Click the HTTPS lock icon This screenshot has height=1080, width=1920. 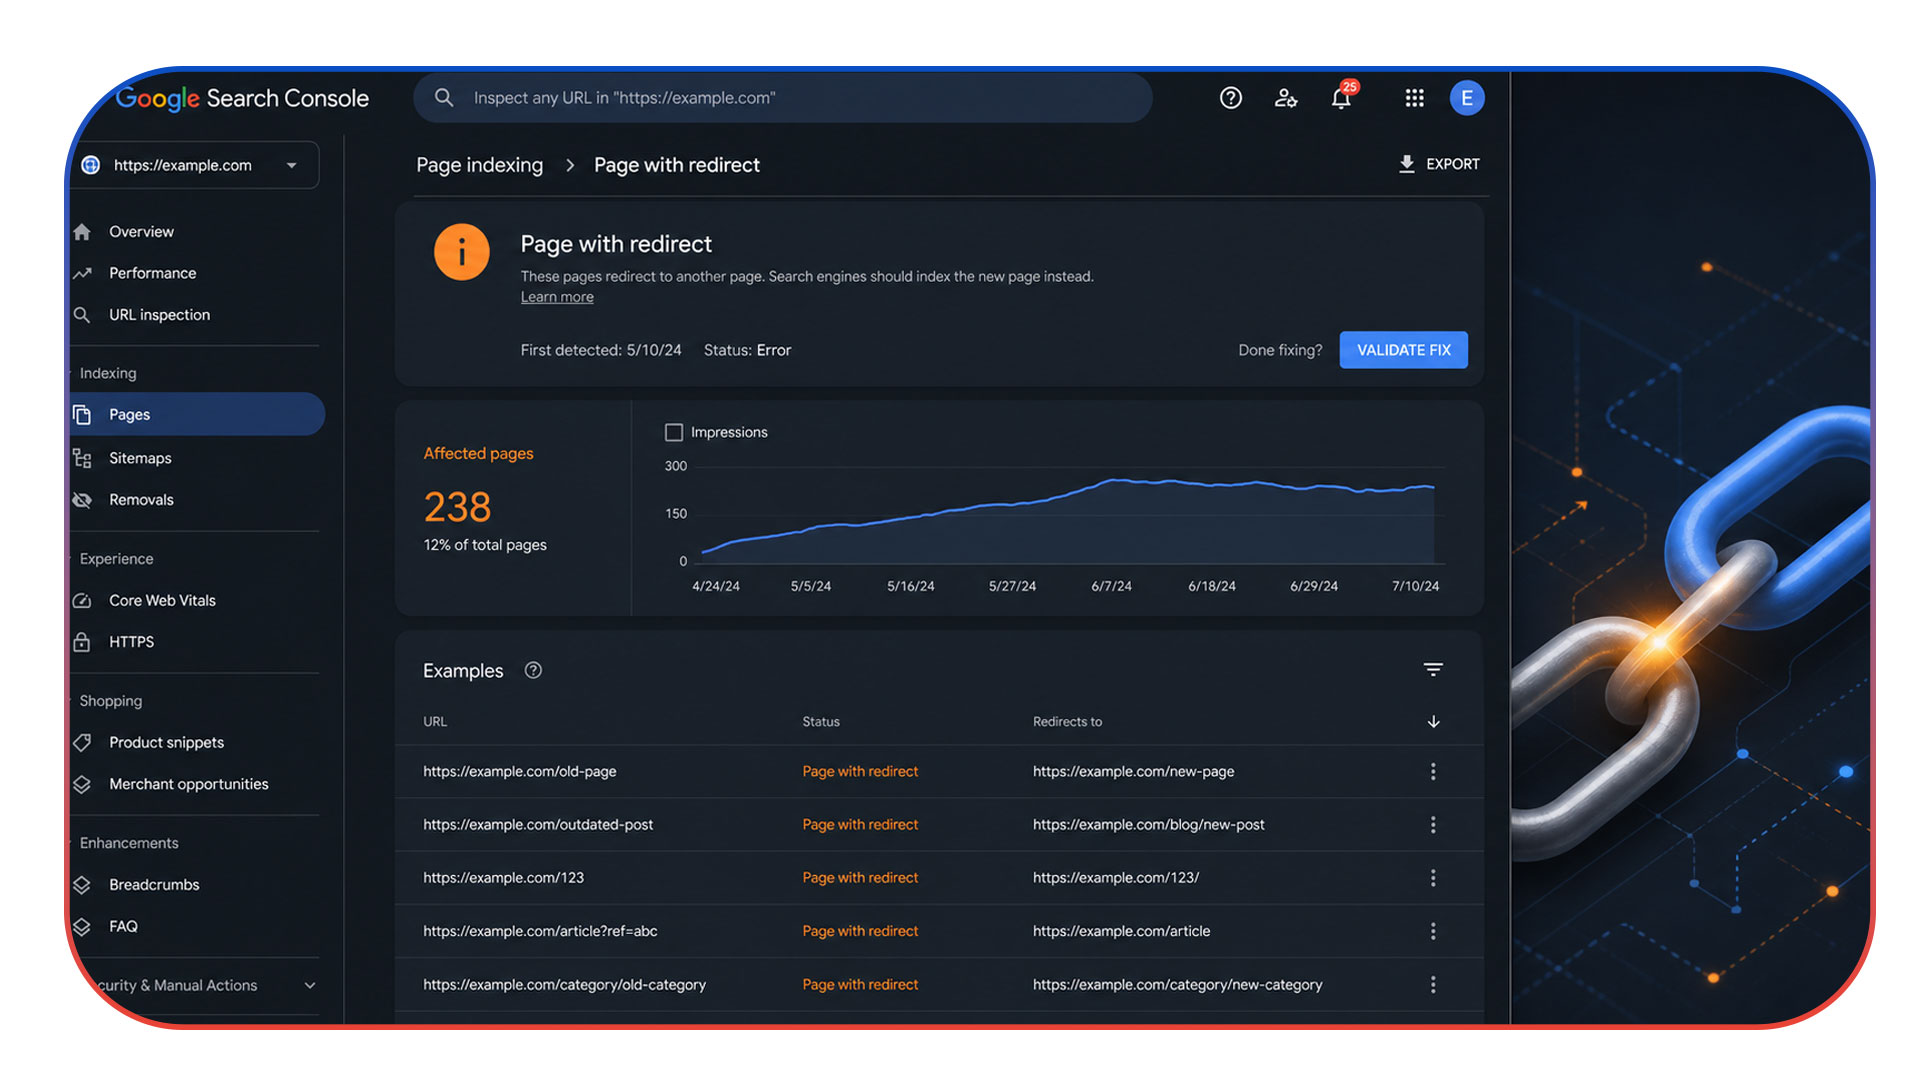(82, 642)
